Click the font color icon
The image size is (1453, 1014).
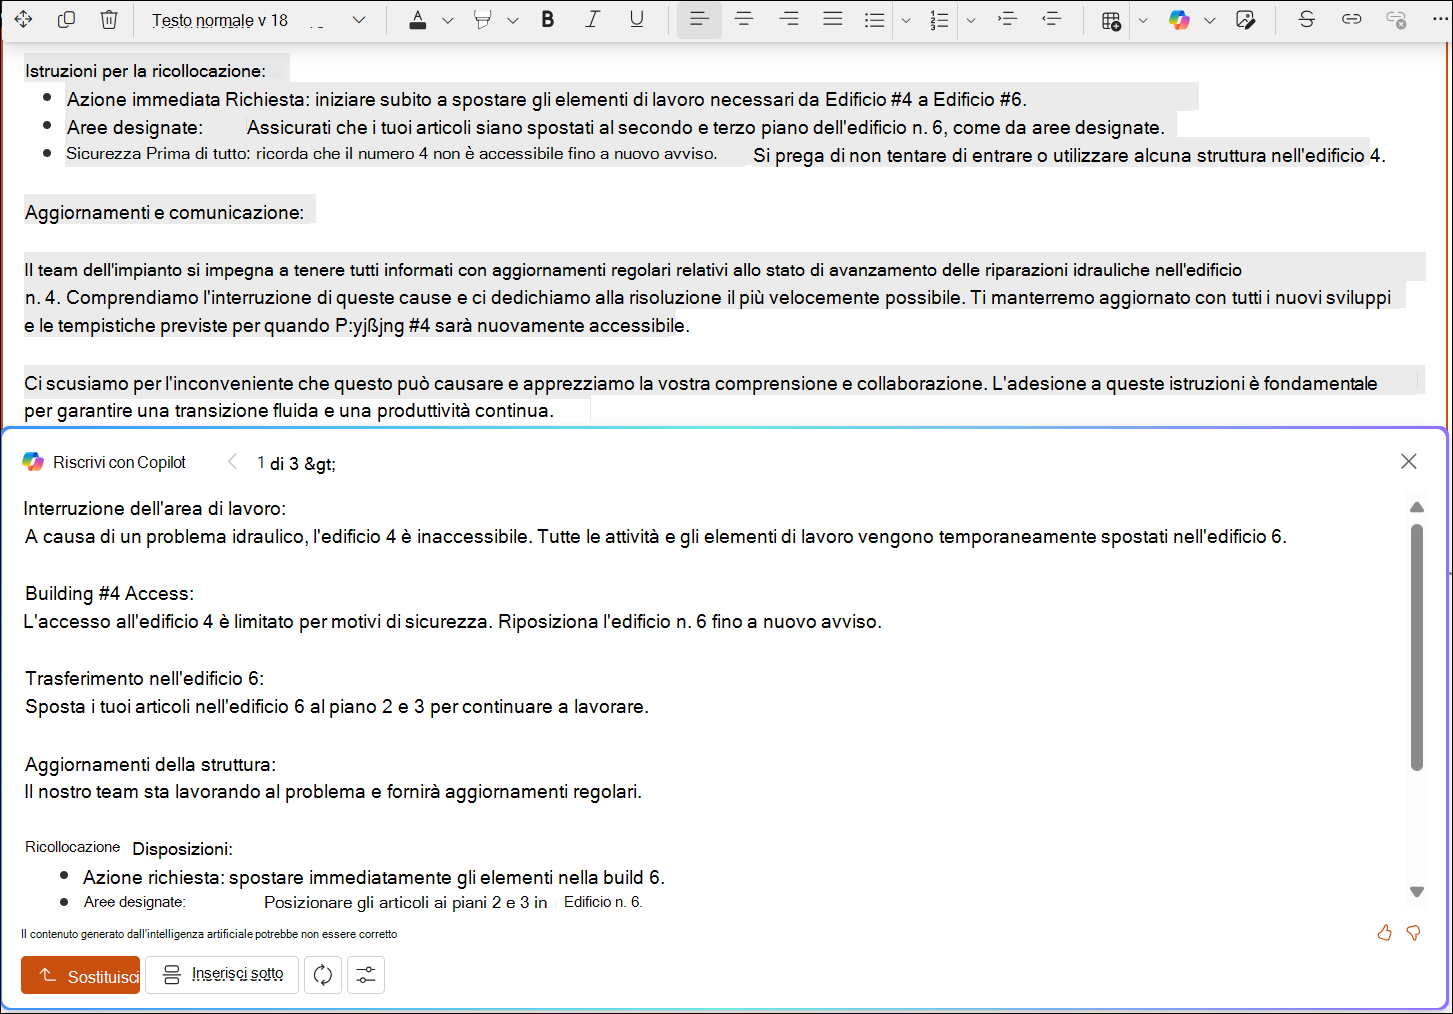click(418, 20)
